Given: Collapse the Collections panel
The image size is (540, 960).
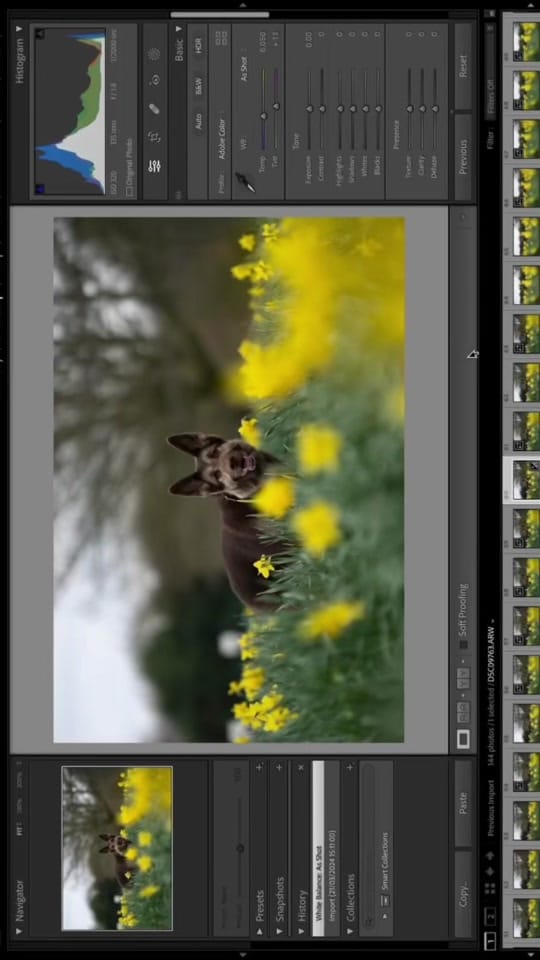Looking at the screenshot, I should coord(351,931).
